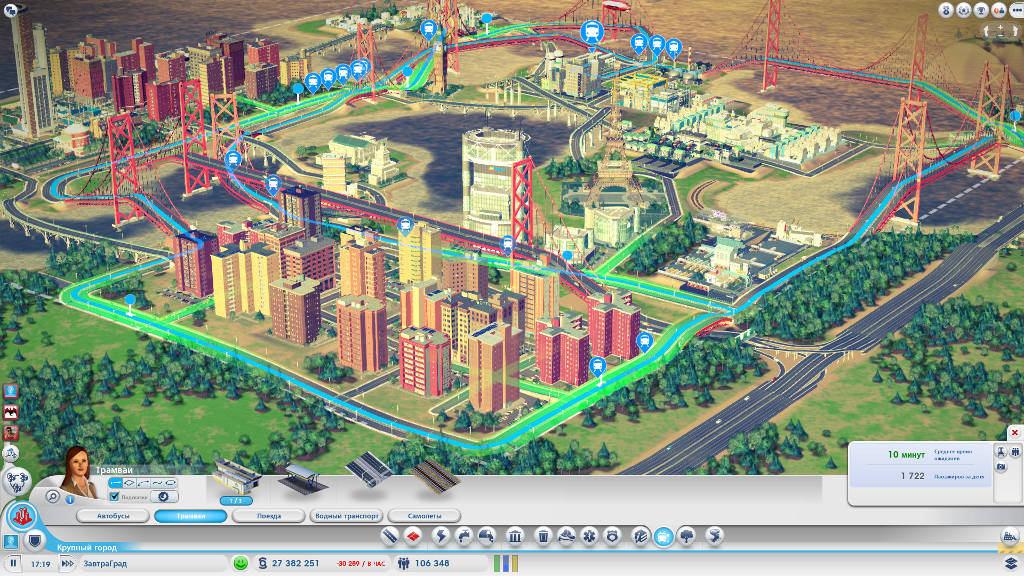The height and width of the screenshot is (576, 1024).
Task: Open the data layers stack icon
Action: click(x=1011, y=563)
